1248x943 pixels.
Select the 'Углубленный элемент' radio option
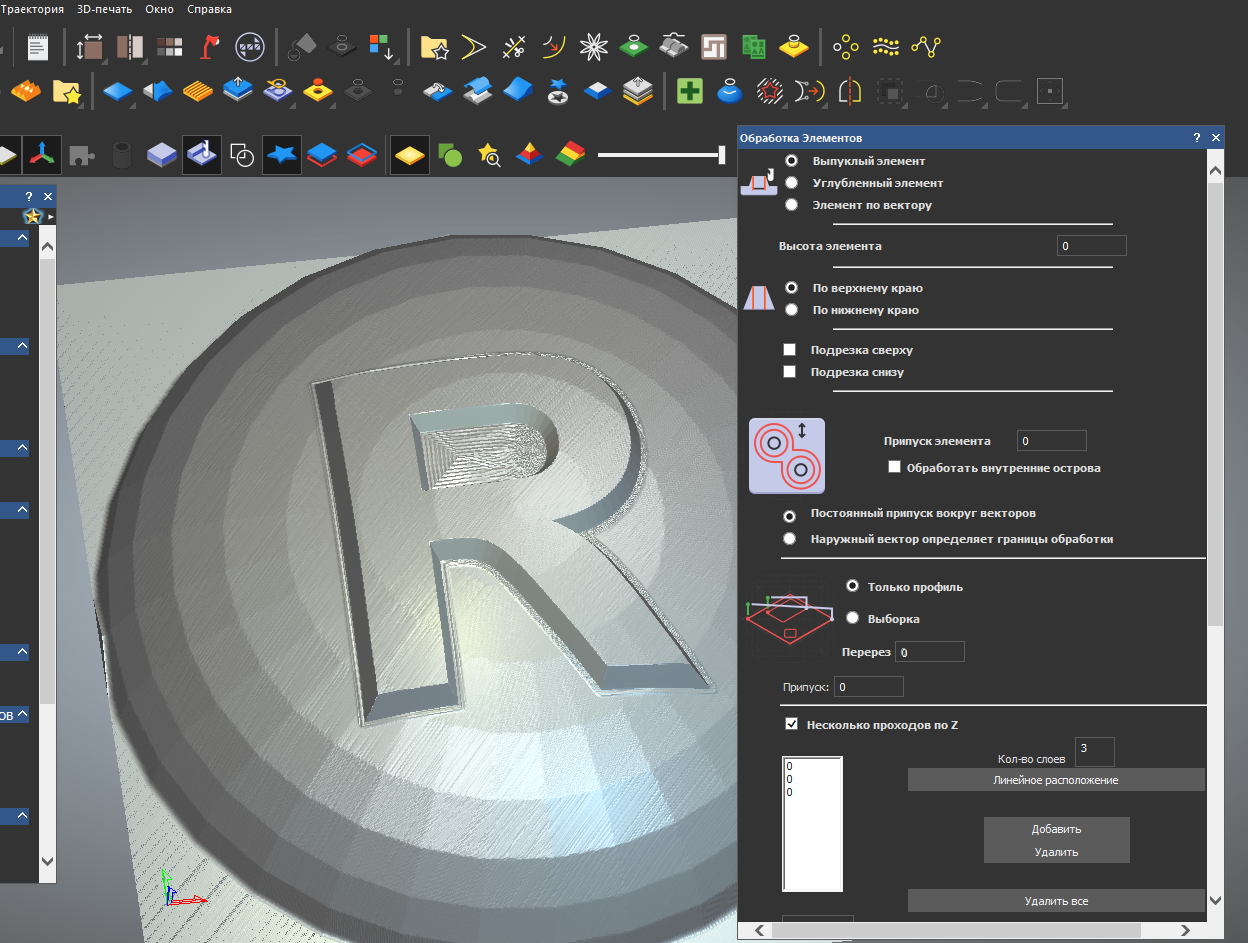(792, 183)
